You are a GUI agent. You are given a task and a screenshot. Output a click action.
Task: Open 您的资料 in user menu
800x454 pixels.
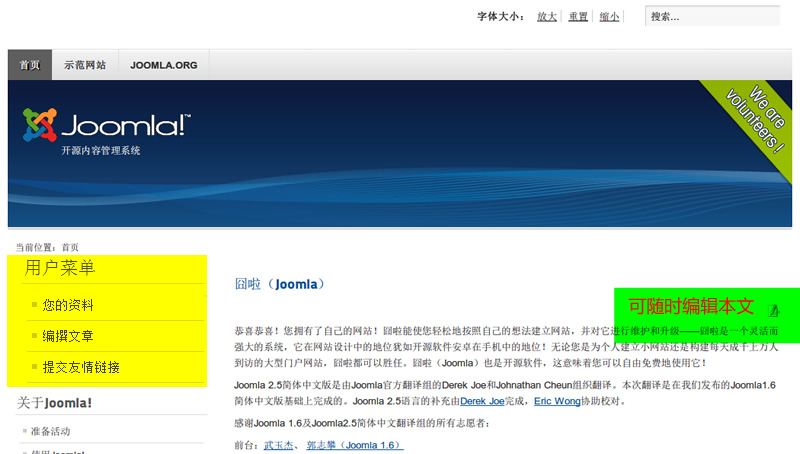[68, 305]
